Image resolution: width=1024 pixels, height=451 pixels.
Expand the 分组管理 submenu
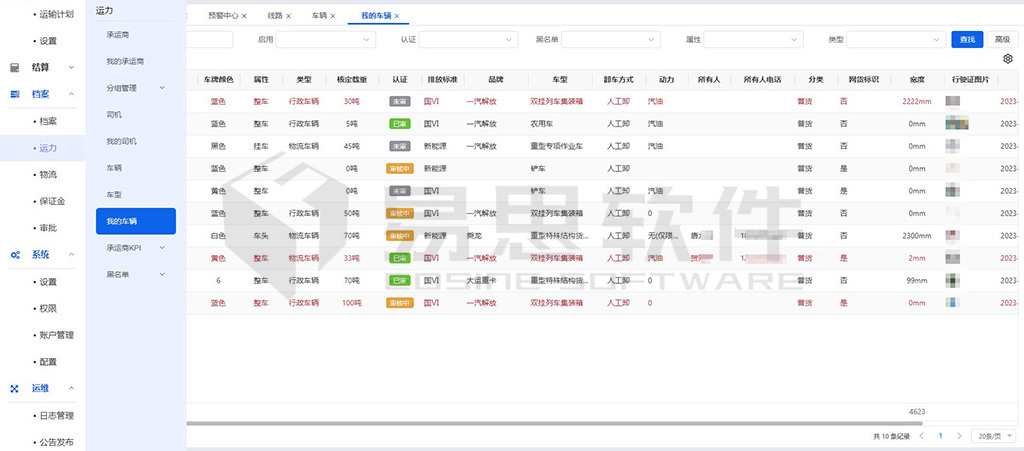point(134,88)
